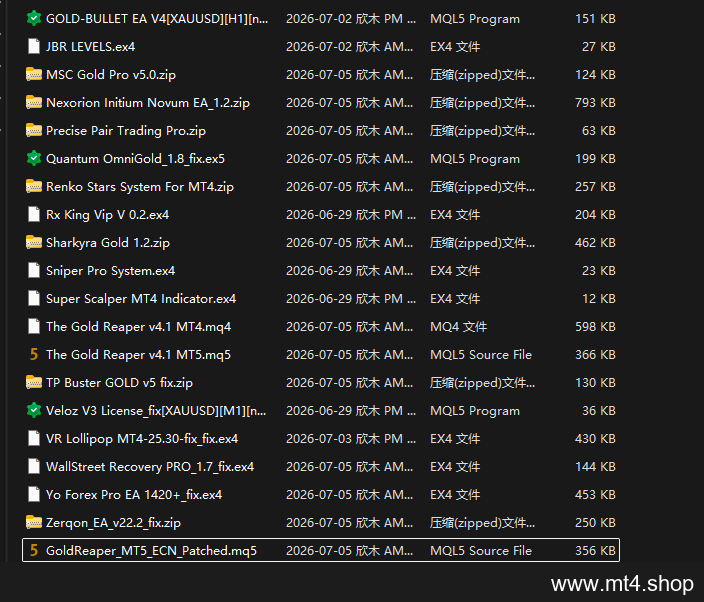Viewport: 704px width, 602px height.
Task: Click EX4 文件 type of Sniper Pro System
Action: coord(455,271)
